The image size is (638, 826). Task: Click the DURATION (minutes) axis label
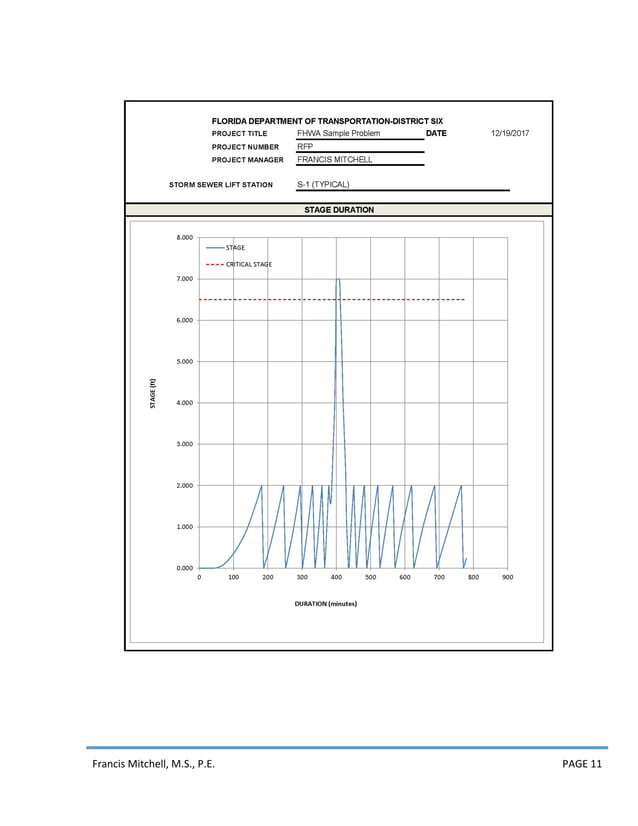(326, 604)
